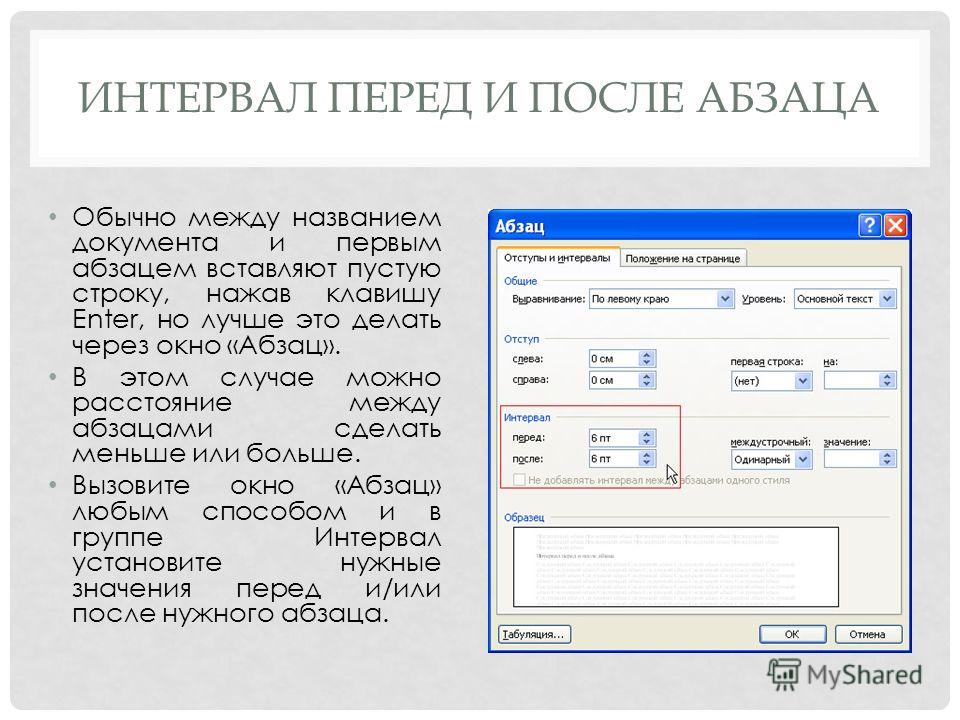This screenshot has width=960, height=720.
Task: Click the на: indent value field
Action: [x=852, y=381]
